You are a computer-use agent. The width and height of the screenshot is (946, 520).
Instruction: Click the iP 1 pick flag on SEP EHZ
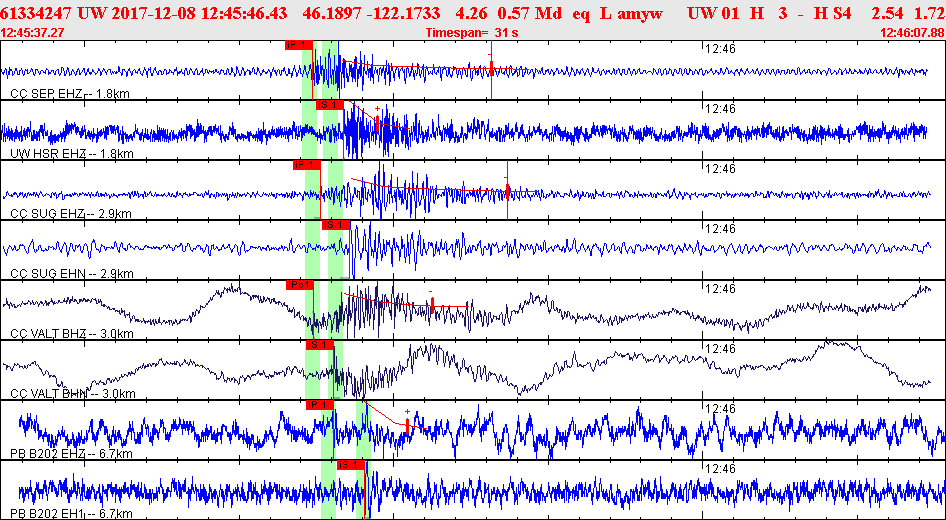(x=299, y=44)
